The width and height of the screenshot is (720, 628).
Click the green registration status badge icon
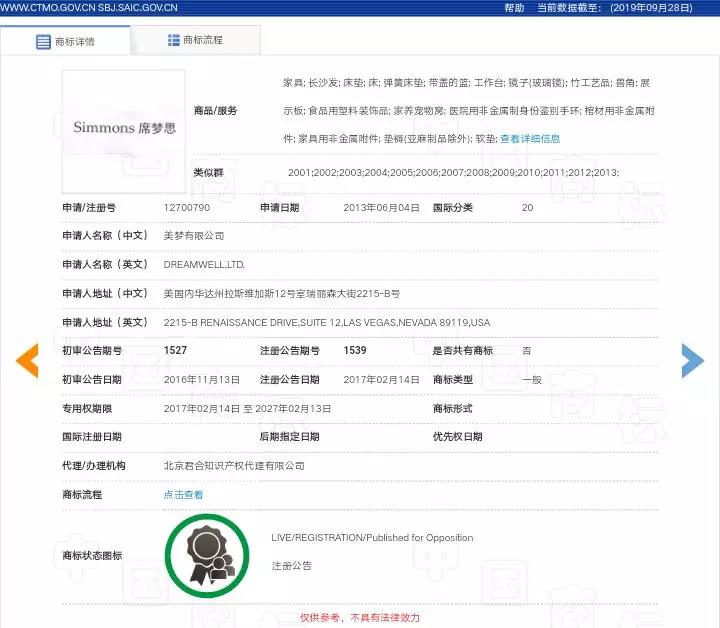(x=208, y=551)
